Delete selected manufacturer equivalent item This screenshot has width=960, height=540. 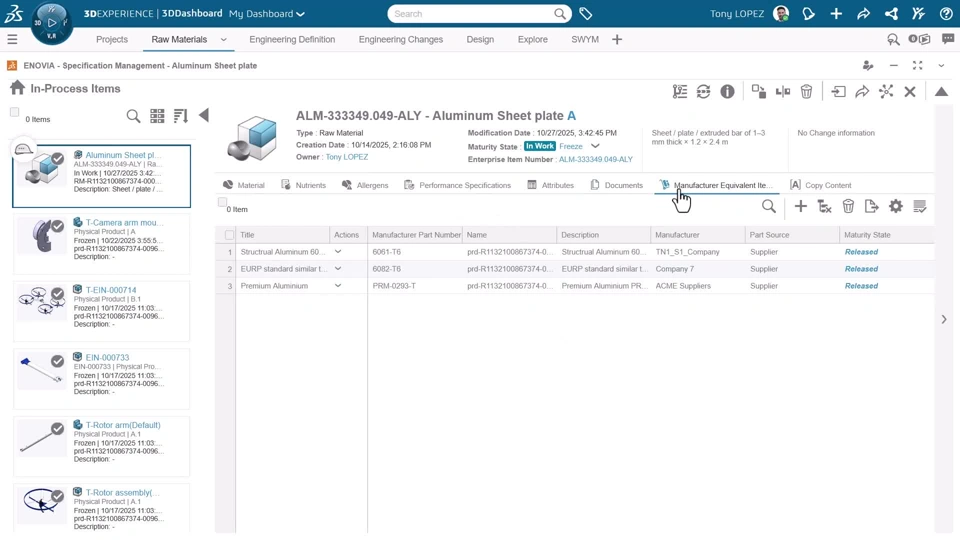coord(848,206)
